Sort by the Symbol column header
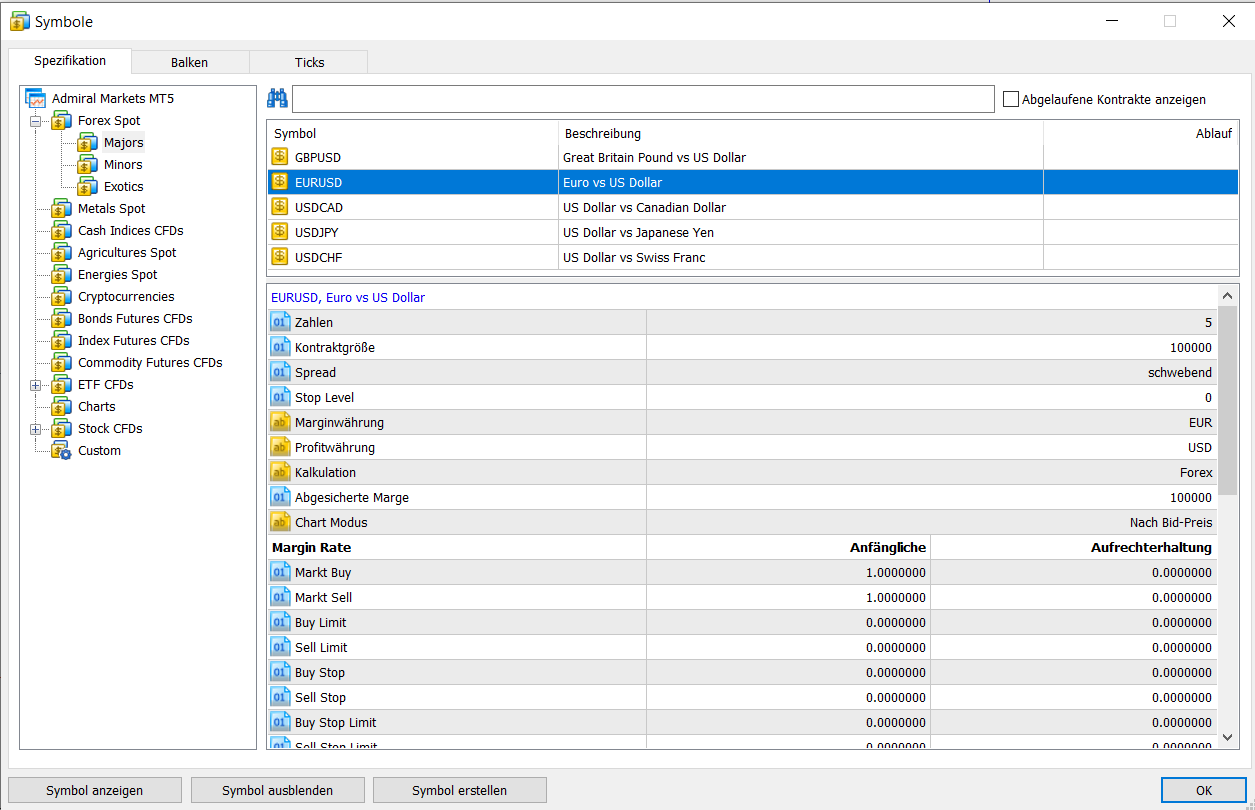 pos(412,133)
